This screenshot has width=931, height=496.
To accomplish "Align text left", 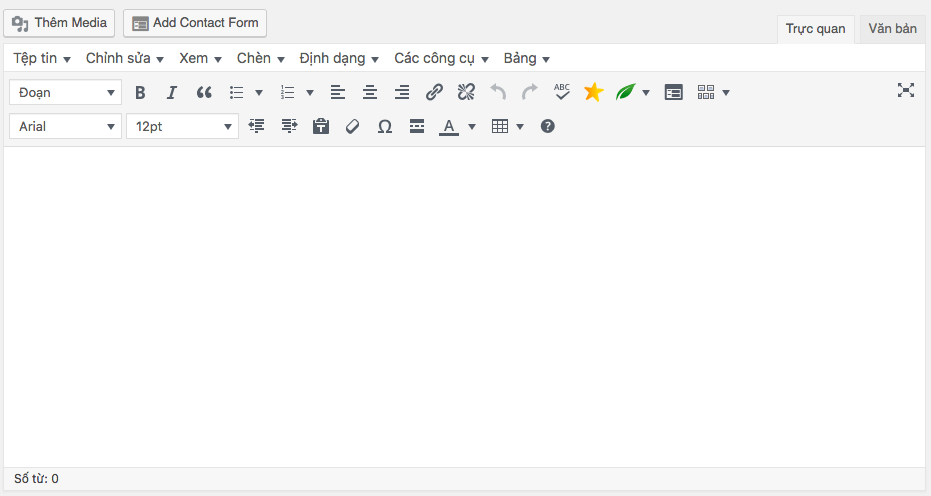I will [x=338, y=93].
